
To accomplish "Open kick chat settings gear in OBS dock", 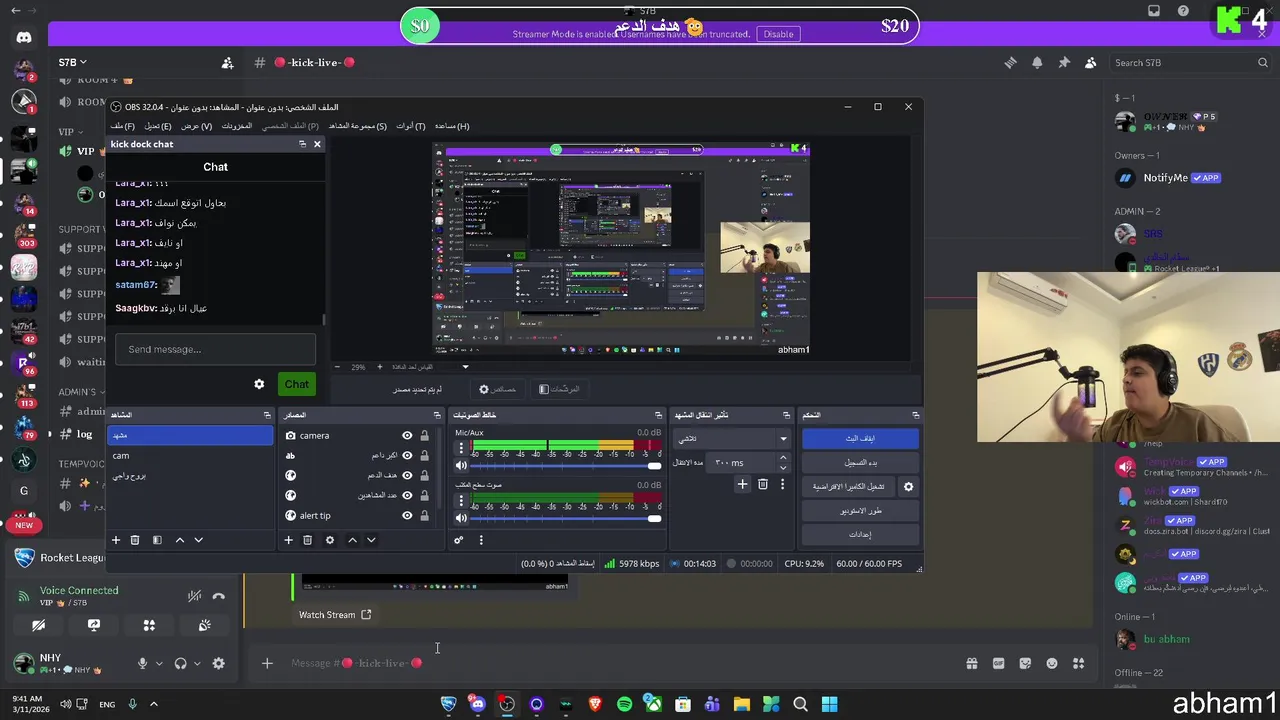I will [259, 384].
